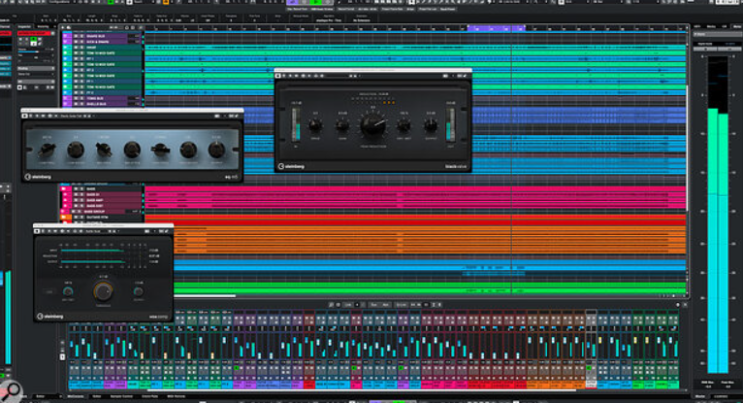Mute the TOMS BUS track
Viewport: 743px width, 403px height.
pyautogui.click(x=76, y=98)
